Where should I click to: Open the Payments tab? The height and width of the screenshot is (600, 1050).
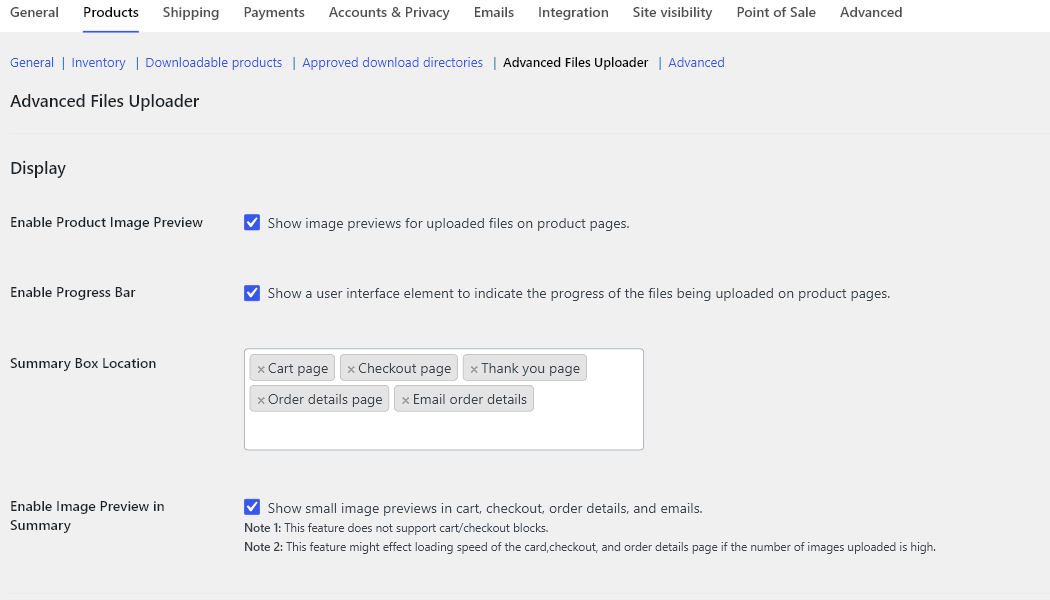[274, 13]
